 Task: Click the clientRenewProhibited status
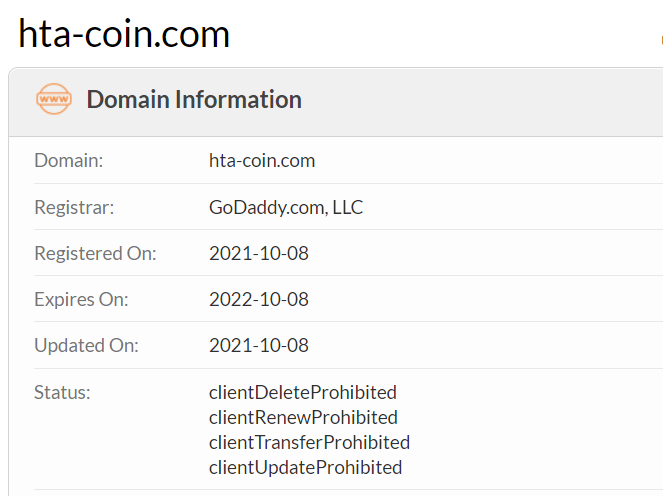[x=303, y=417]
